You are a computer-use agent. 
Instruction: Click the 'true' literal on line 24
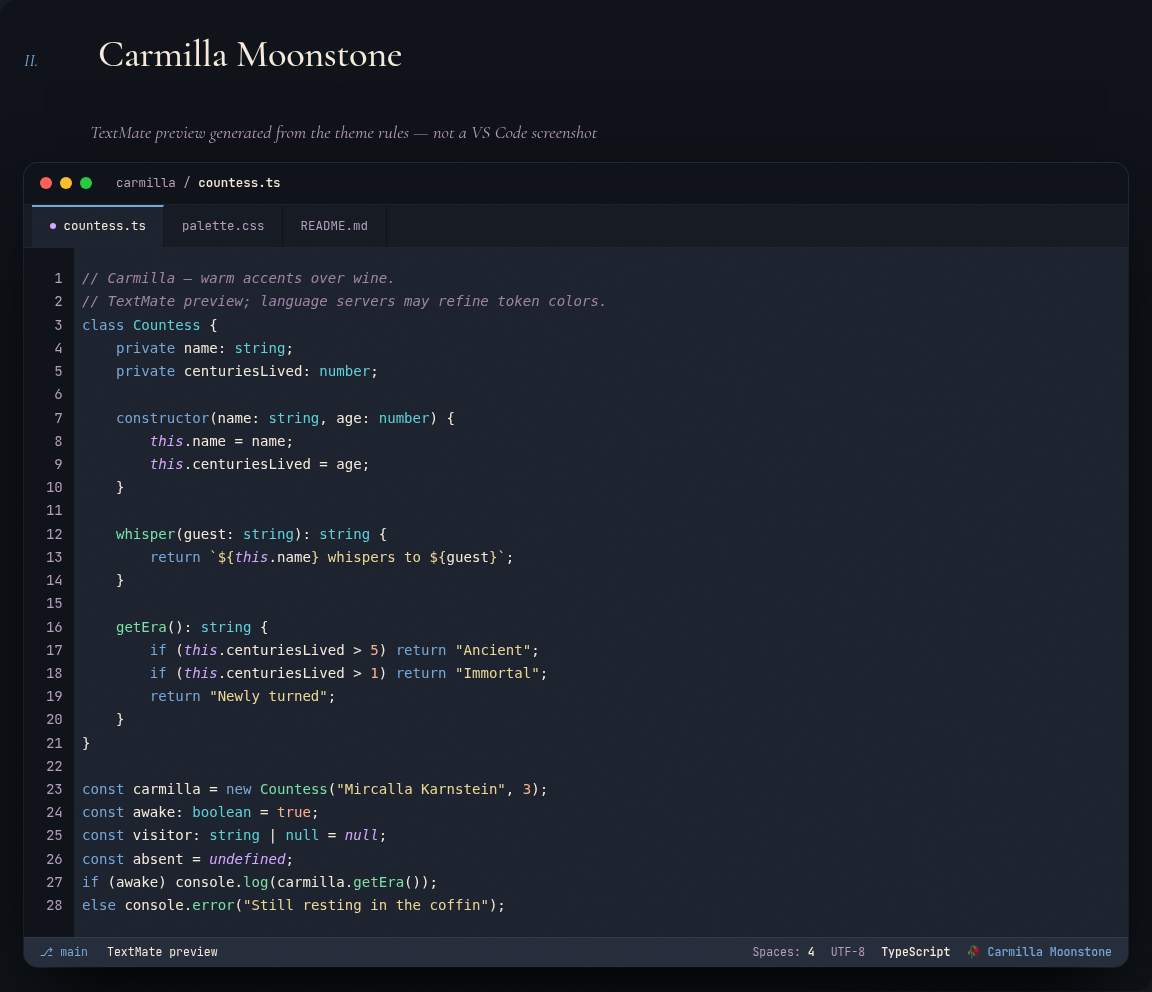click(294, 812)
